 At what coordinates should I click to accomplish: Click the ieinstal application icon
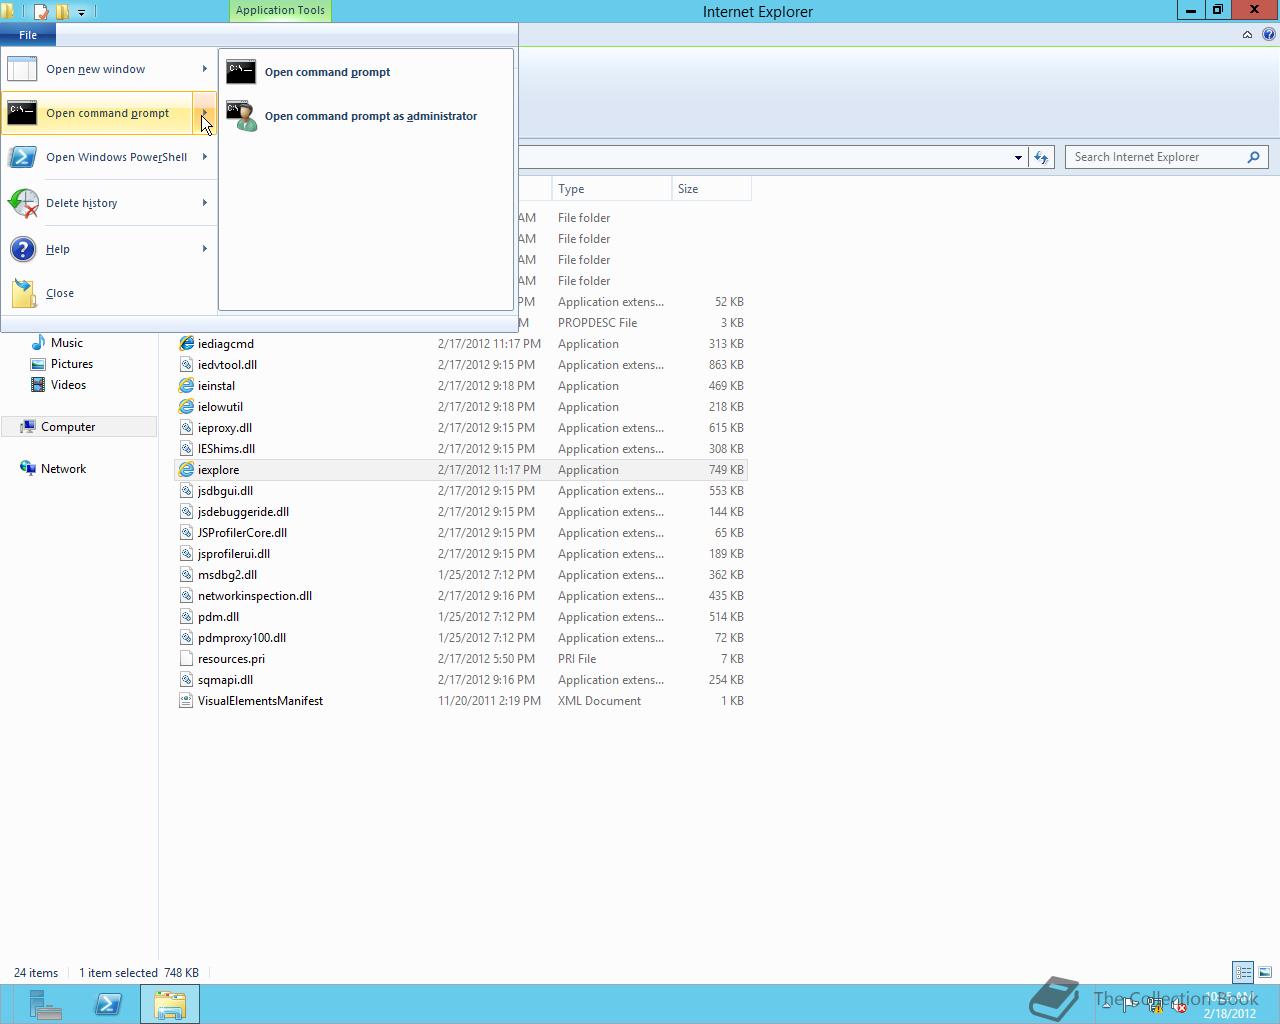186,386
